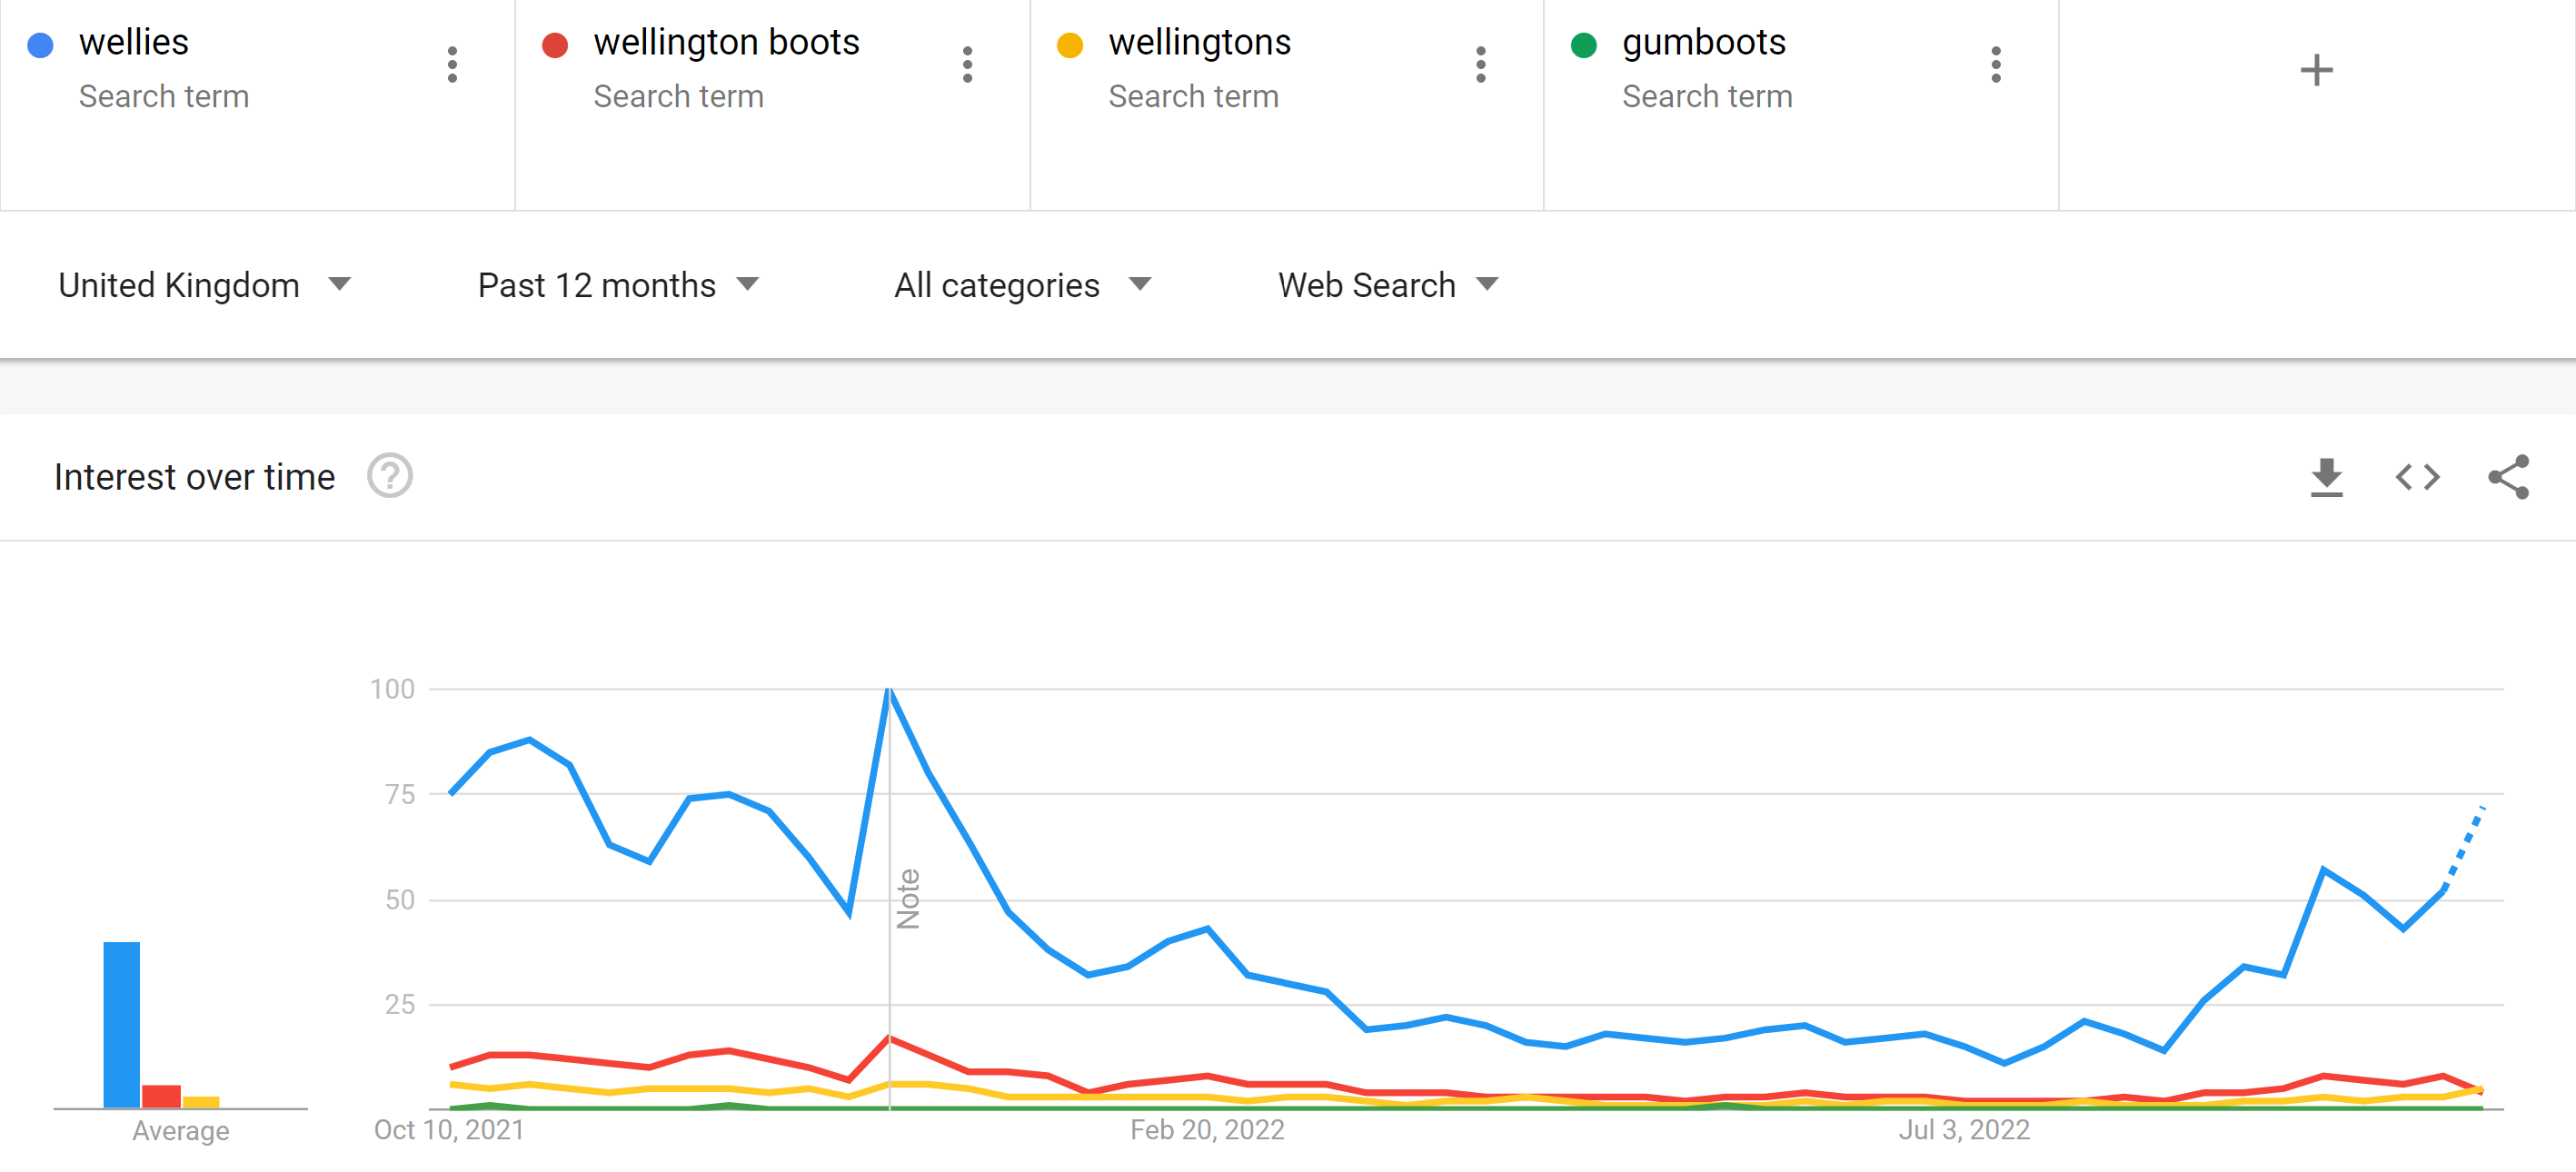Image resolution: width=2576 pixels, height=1172 pixels.
Task: Open the wellingtons term options menu
Action: pyautogui.click(x=1481, y=65)
